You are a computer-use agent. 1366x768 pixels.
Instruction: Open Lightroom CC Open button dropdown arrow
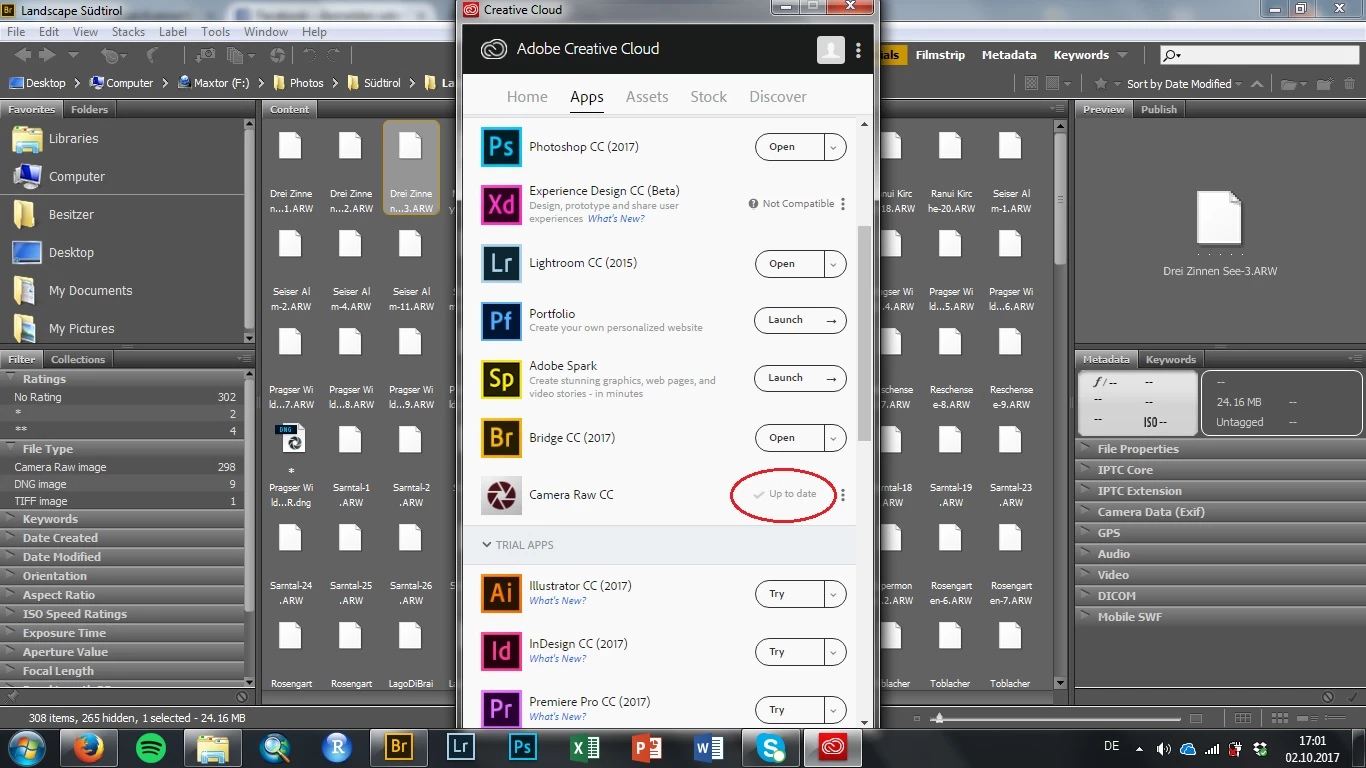(834, 264)
